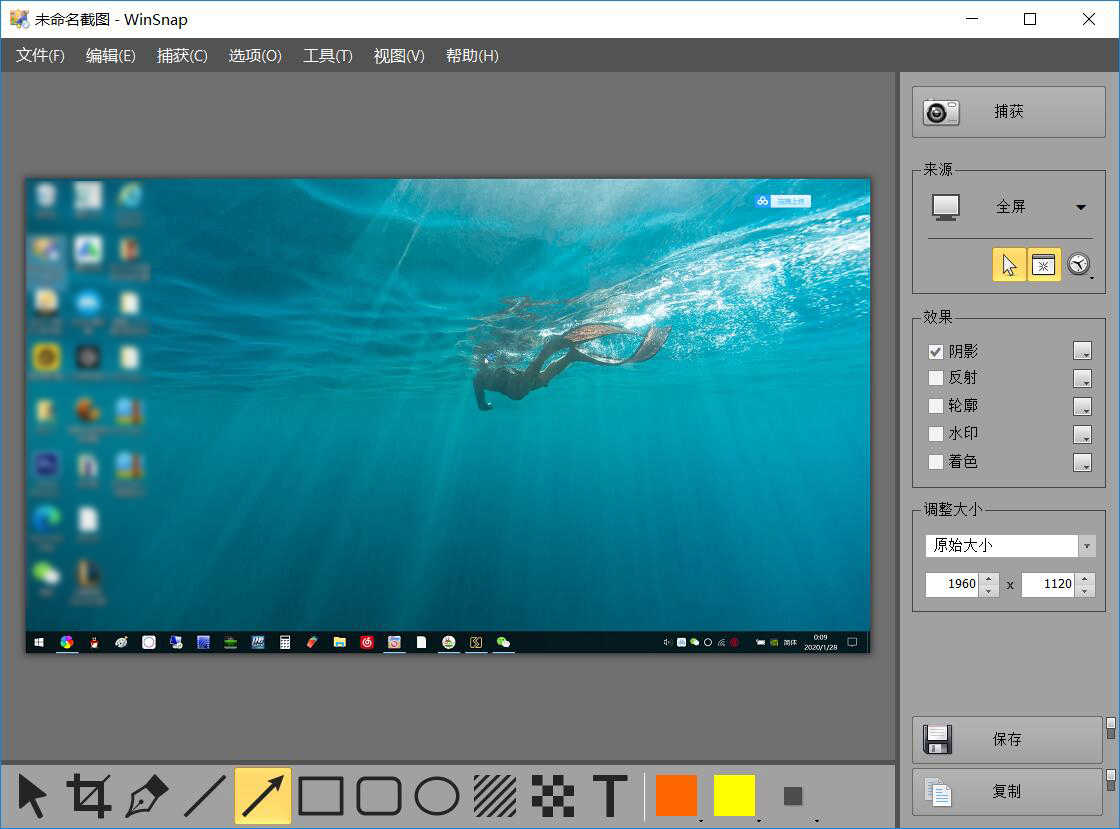Choose the hatched fill tool
The height and width of the screenshot is (829, 1120).
494,796
